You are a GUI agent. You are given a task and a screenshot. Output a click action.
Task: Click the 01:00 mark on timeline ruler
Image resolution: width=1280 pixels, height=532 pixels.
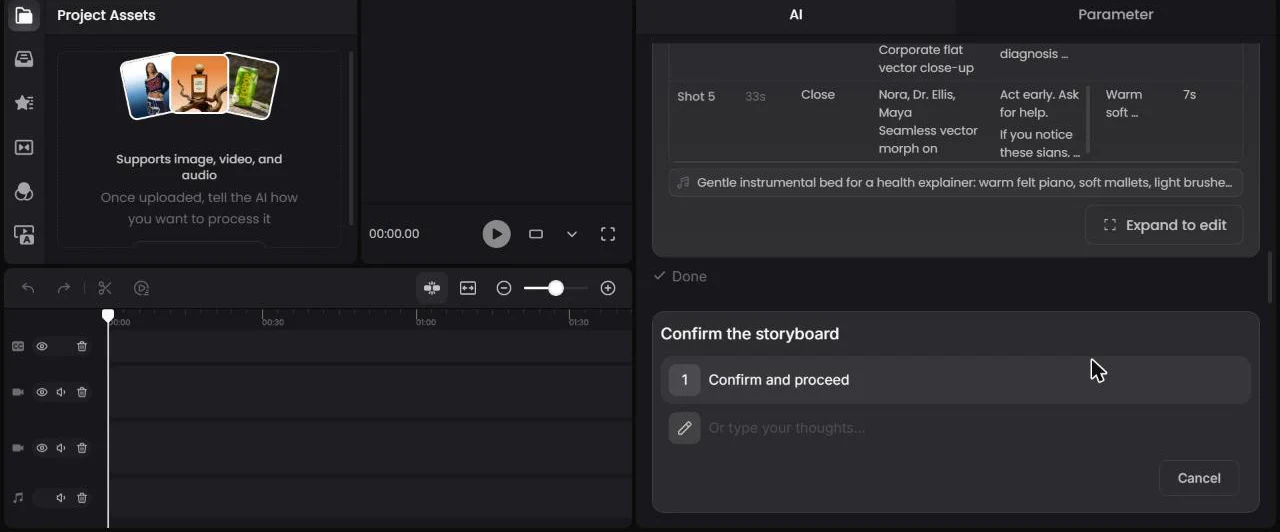coord(425,322)
